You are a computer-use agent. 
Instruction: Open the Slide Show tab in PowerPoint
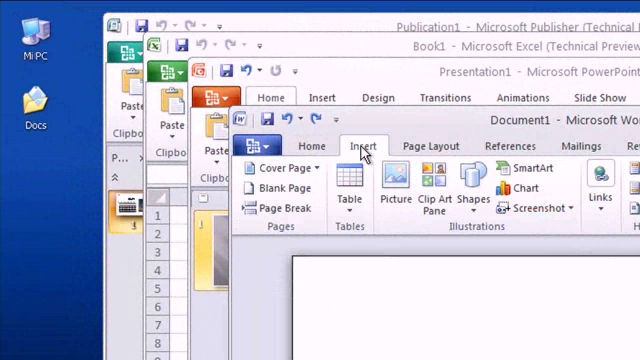pos(600,98)
